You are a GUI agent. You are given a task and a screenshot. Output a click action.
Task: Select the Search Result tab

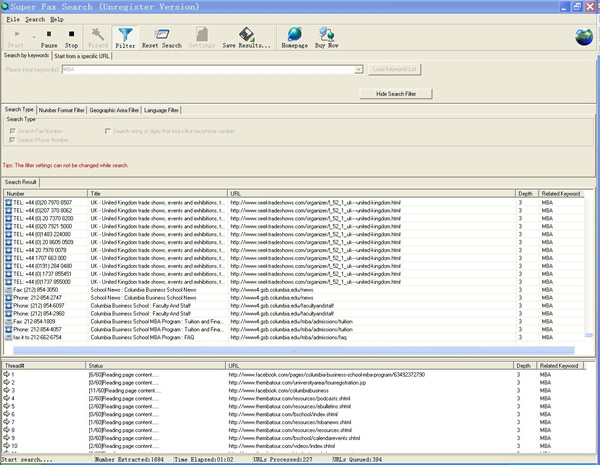(21, 182)
